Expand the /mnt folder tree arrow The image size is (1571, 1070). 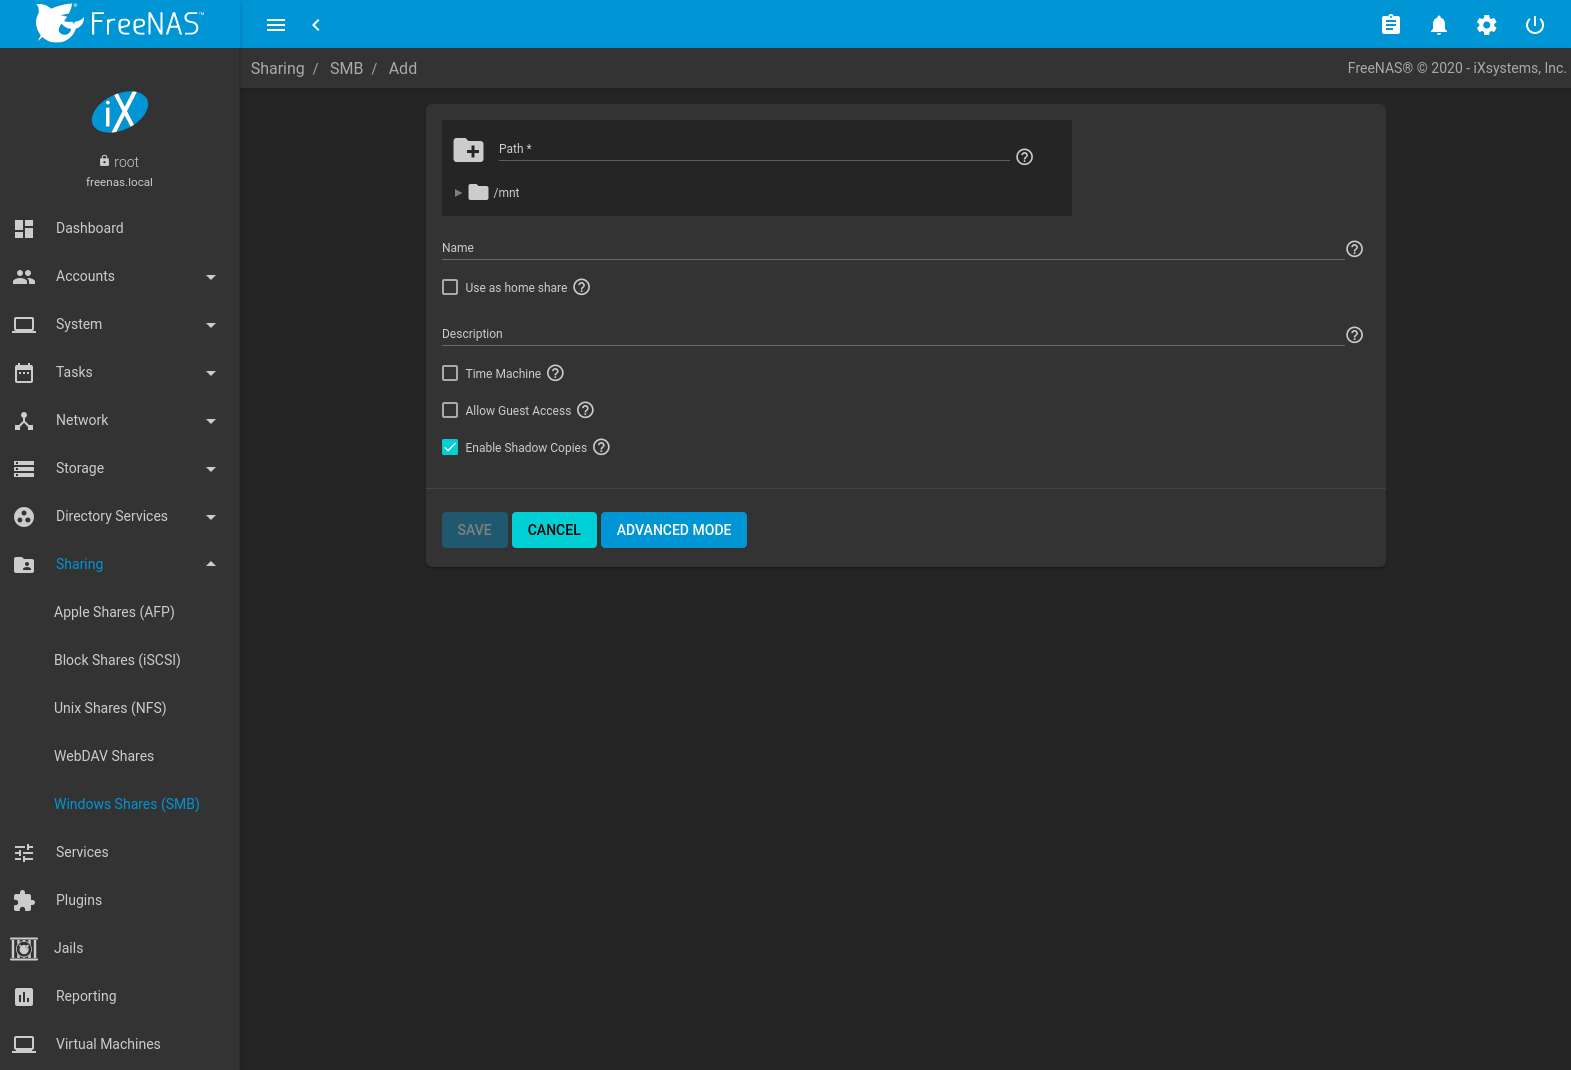click(458, 193)
